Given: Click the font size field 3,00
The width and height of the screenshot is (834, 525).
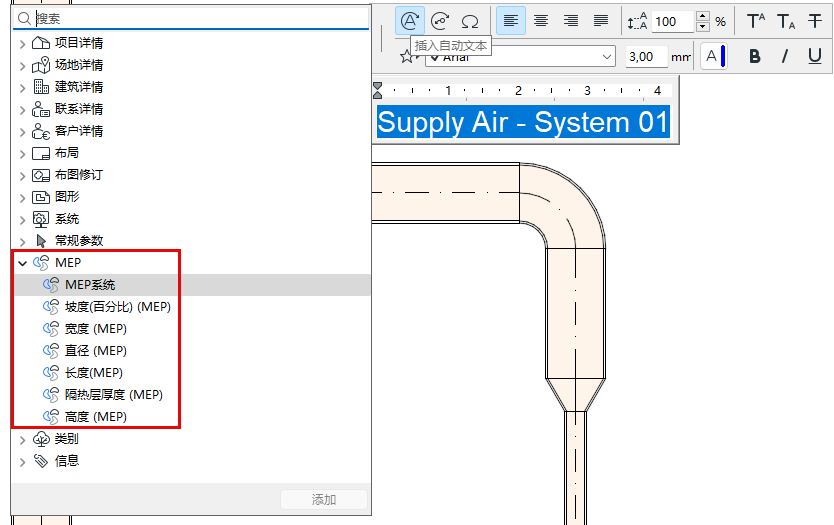Looking at the screenshot, I should [646, 56].
